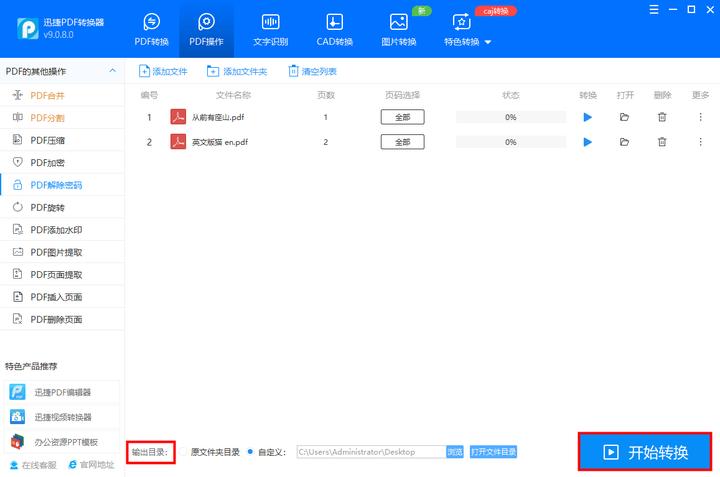Click page selection 全部 for 从前有座山.pdf
This screenshot has height=477, width=720.
coord(402,117)
